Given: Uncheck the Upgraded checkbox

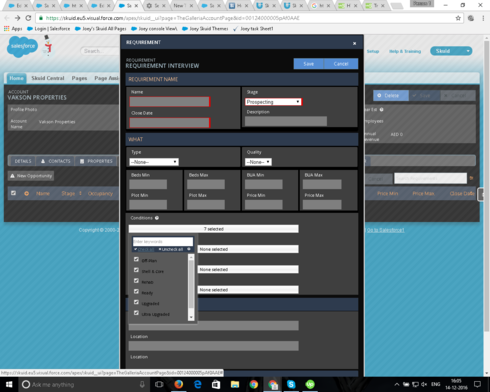Looking at the screenshot, I should [136, 302].
